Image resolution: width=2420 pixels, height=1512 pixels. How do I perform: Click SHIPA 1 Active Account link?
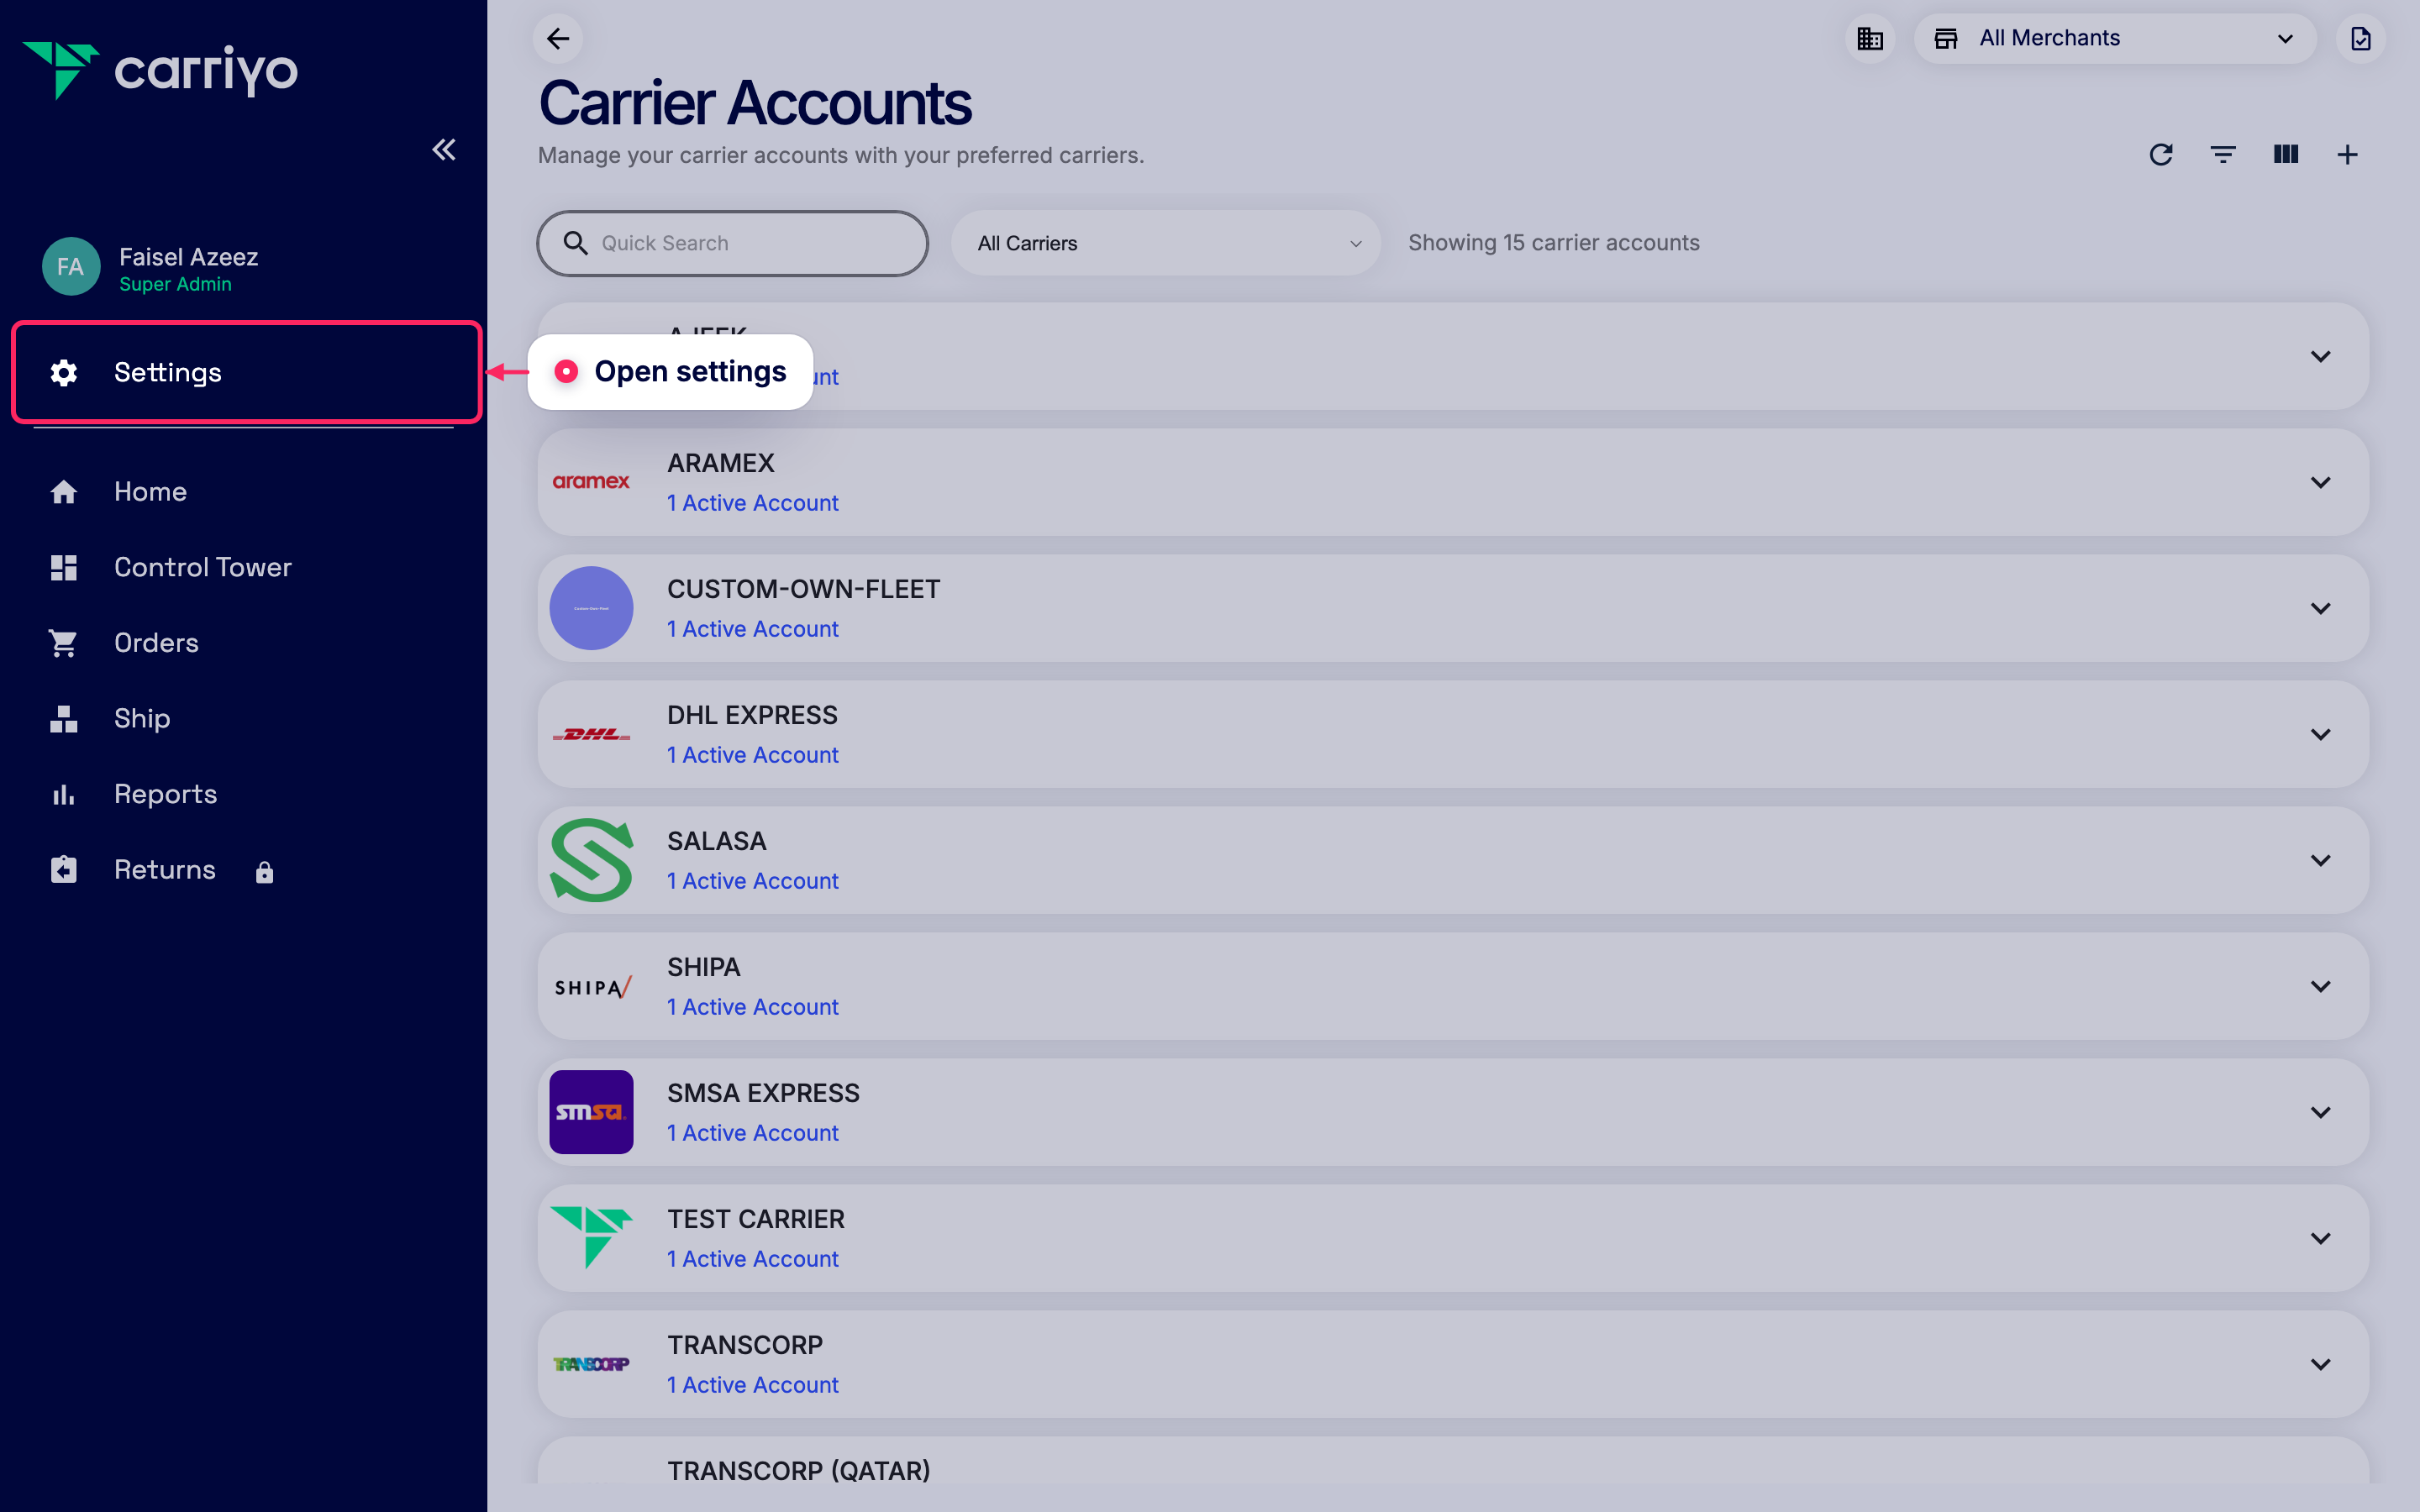click(x=753, y=1007)
